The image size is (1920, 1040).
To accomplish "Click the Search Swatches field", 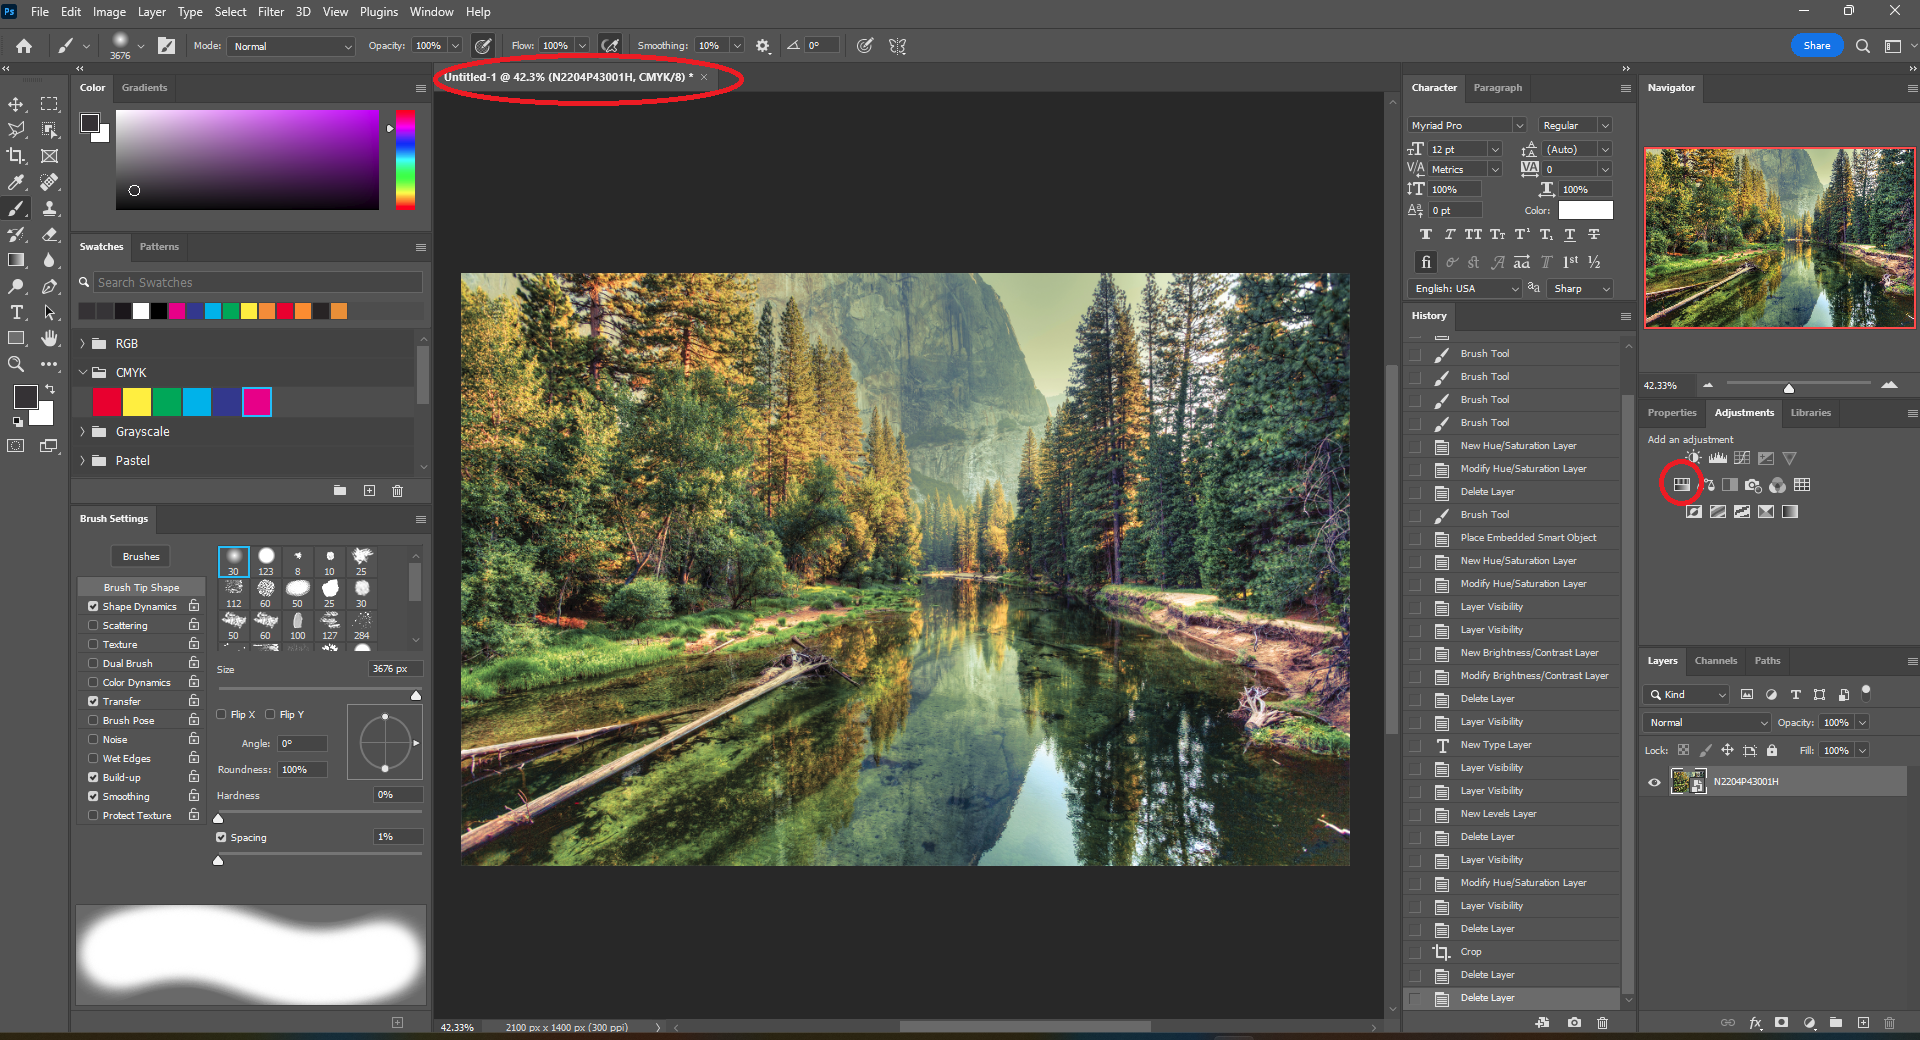I will click(257, 283).
